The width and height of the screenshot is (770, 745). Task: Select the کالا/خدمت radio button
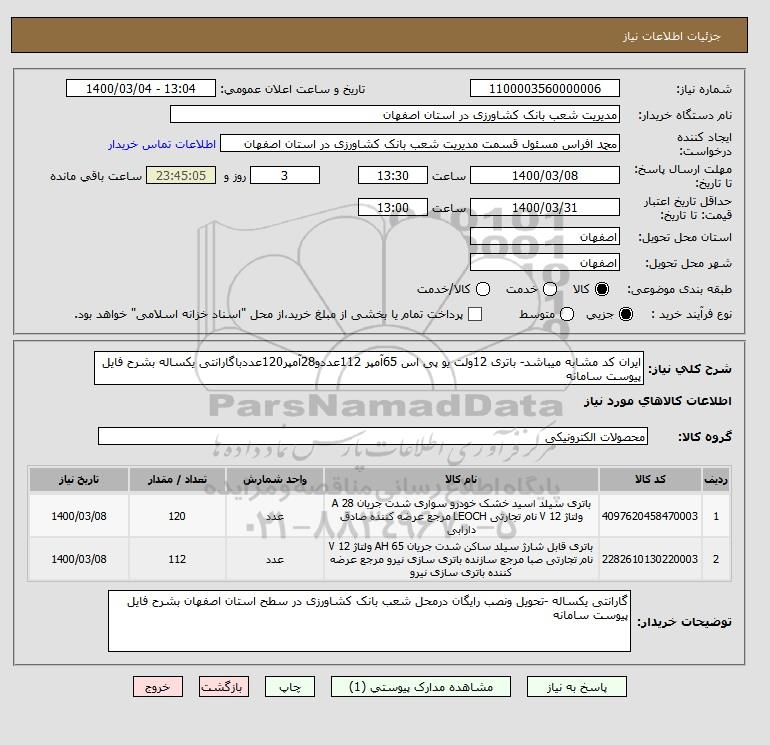coord(483,289)
